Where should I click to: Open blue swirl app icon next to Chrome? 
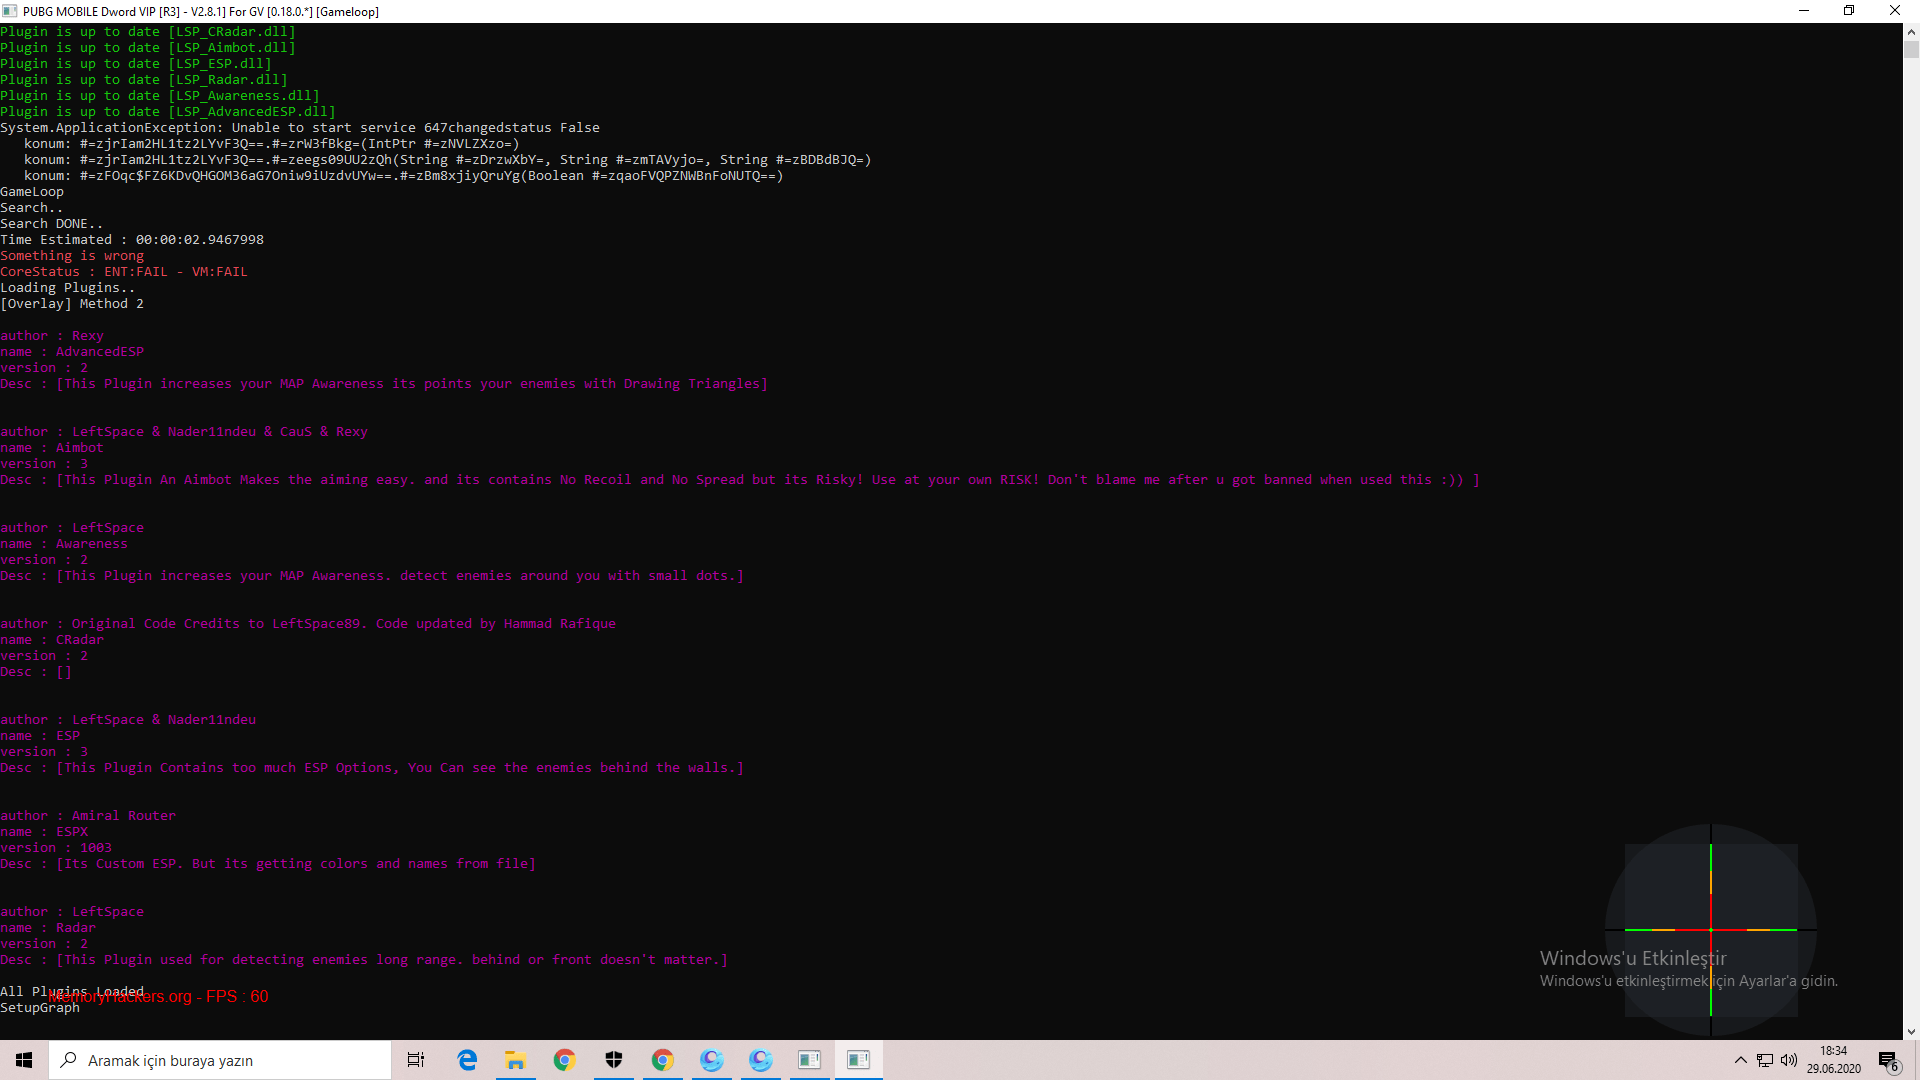[712, 1060]
